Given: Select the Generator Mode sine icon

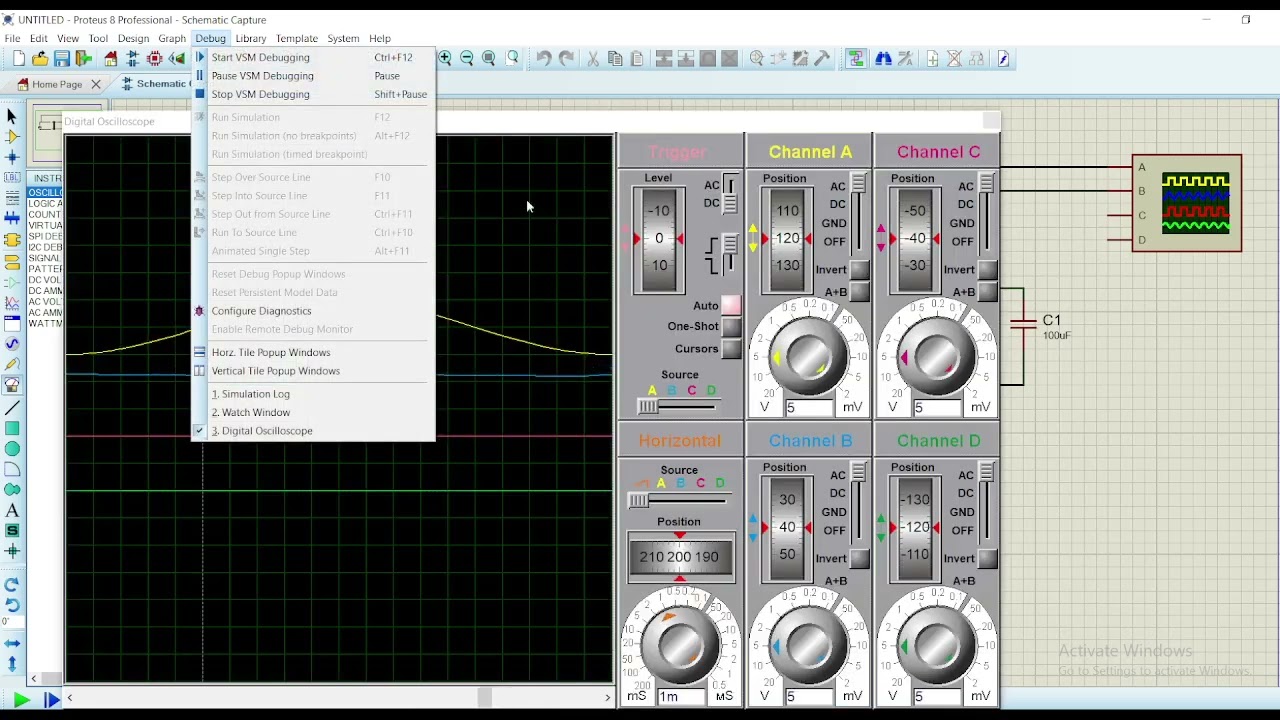Looking at the screenshot, I should (x=12, y=343).
